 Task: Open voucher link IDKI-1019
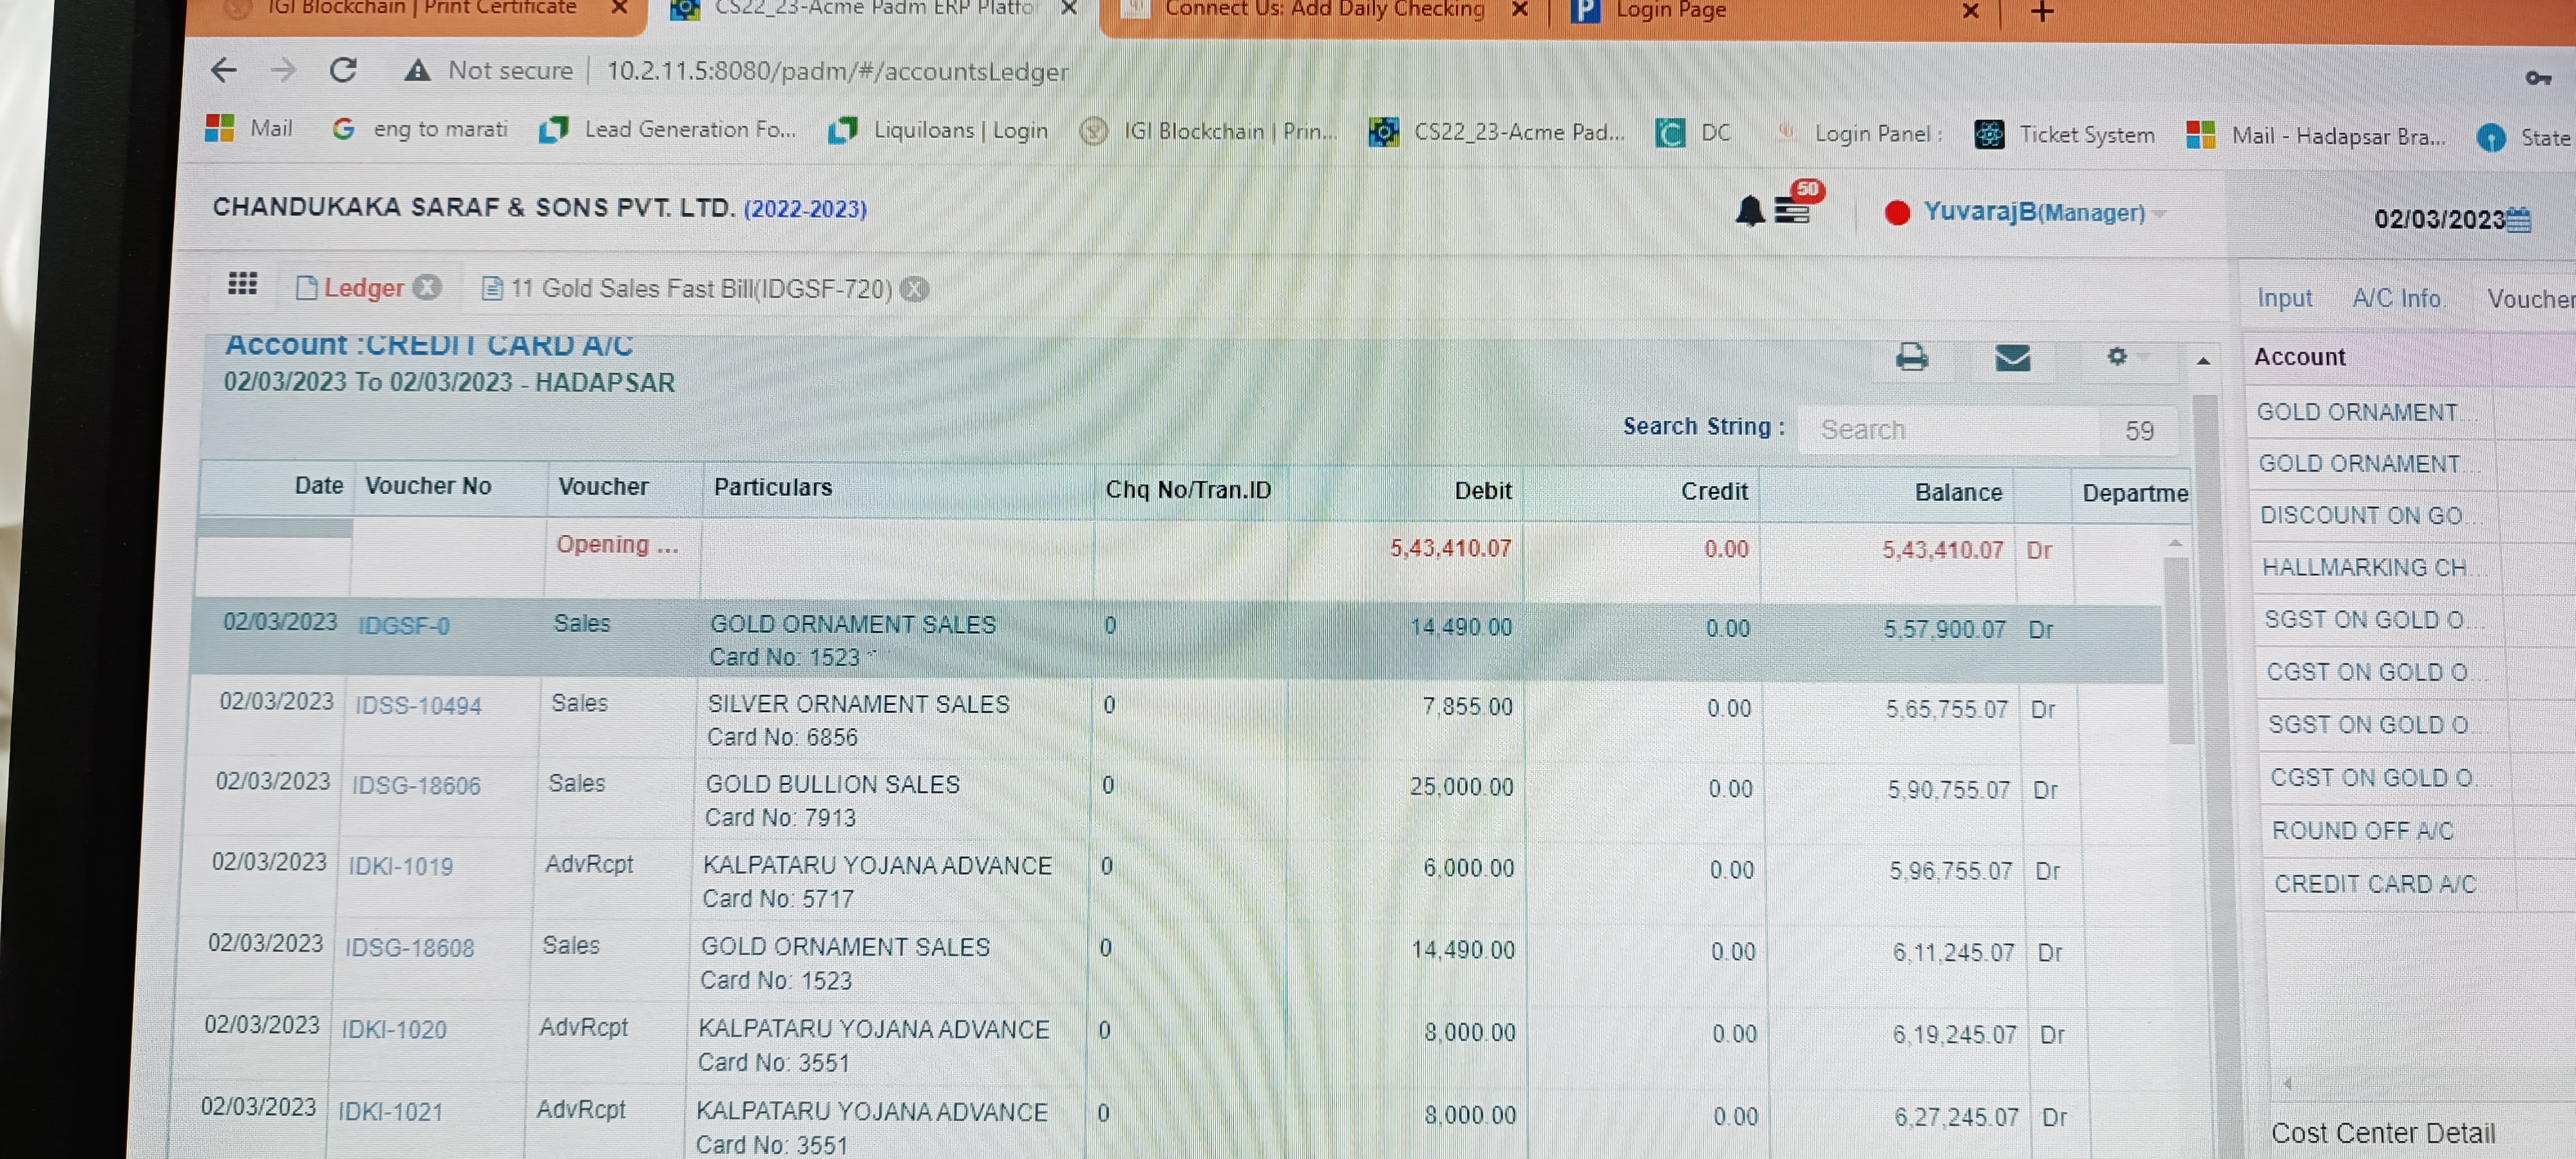400,867
